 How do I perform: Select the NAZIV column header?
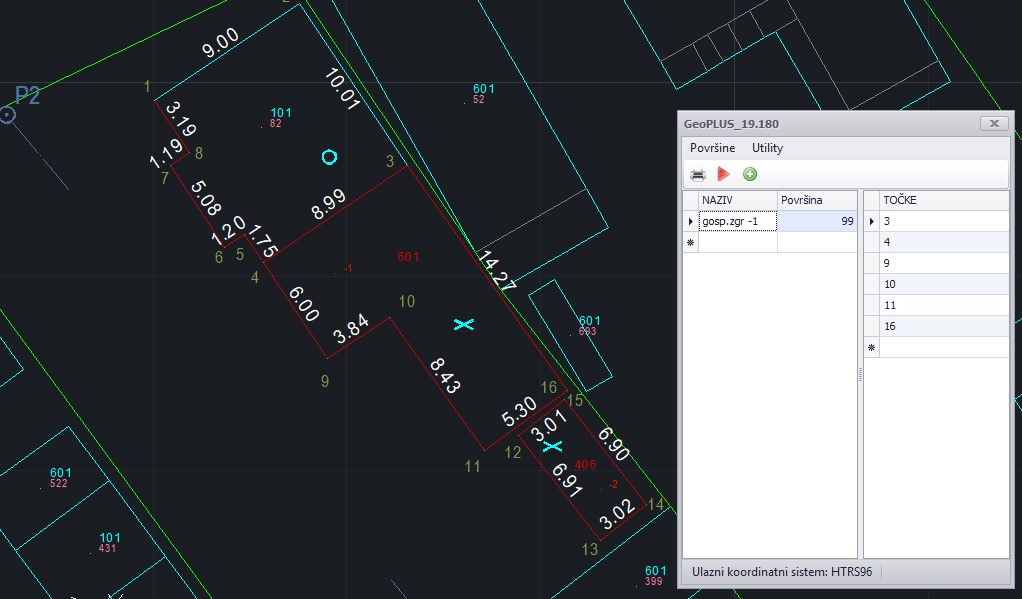738,200
